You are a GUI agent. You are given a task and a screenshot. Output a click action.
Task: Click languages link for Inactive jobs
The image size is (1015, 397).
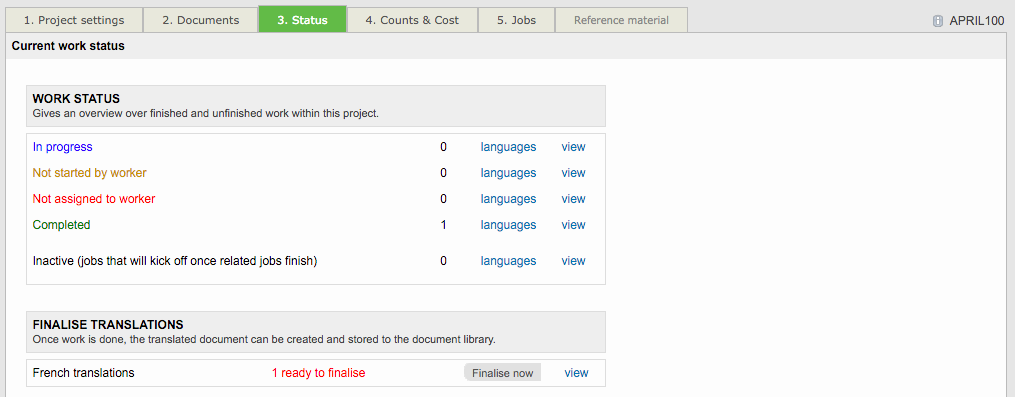[508, 261]
